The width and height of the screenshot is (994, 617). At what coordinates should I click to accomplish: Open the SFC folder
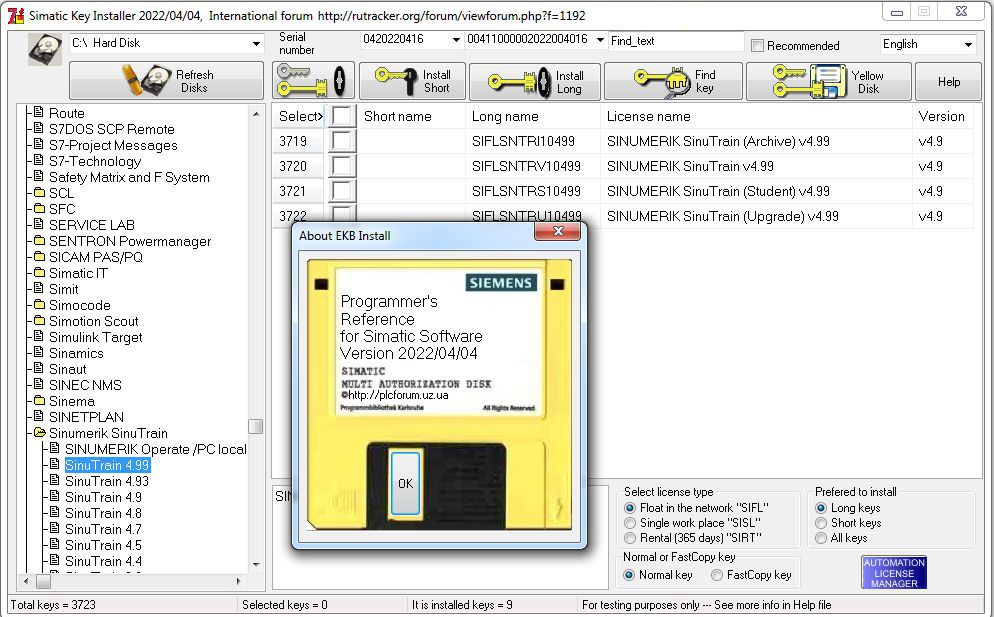(62, 209)
